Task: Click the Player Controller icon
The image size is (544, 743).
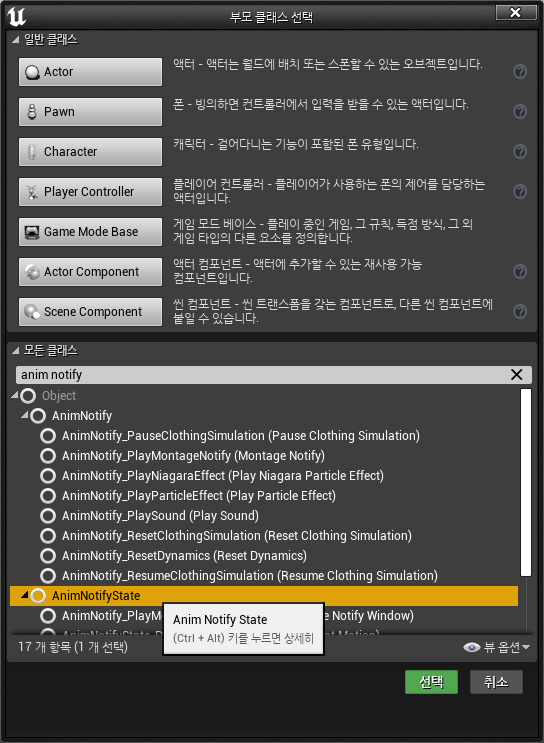Action: [32, 192]
